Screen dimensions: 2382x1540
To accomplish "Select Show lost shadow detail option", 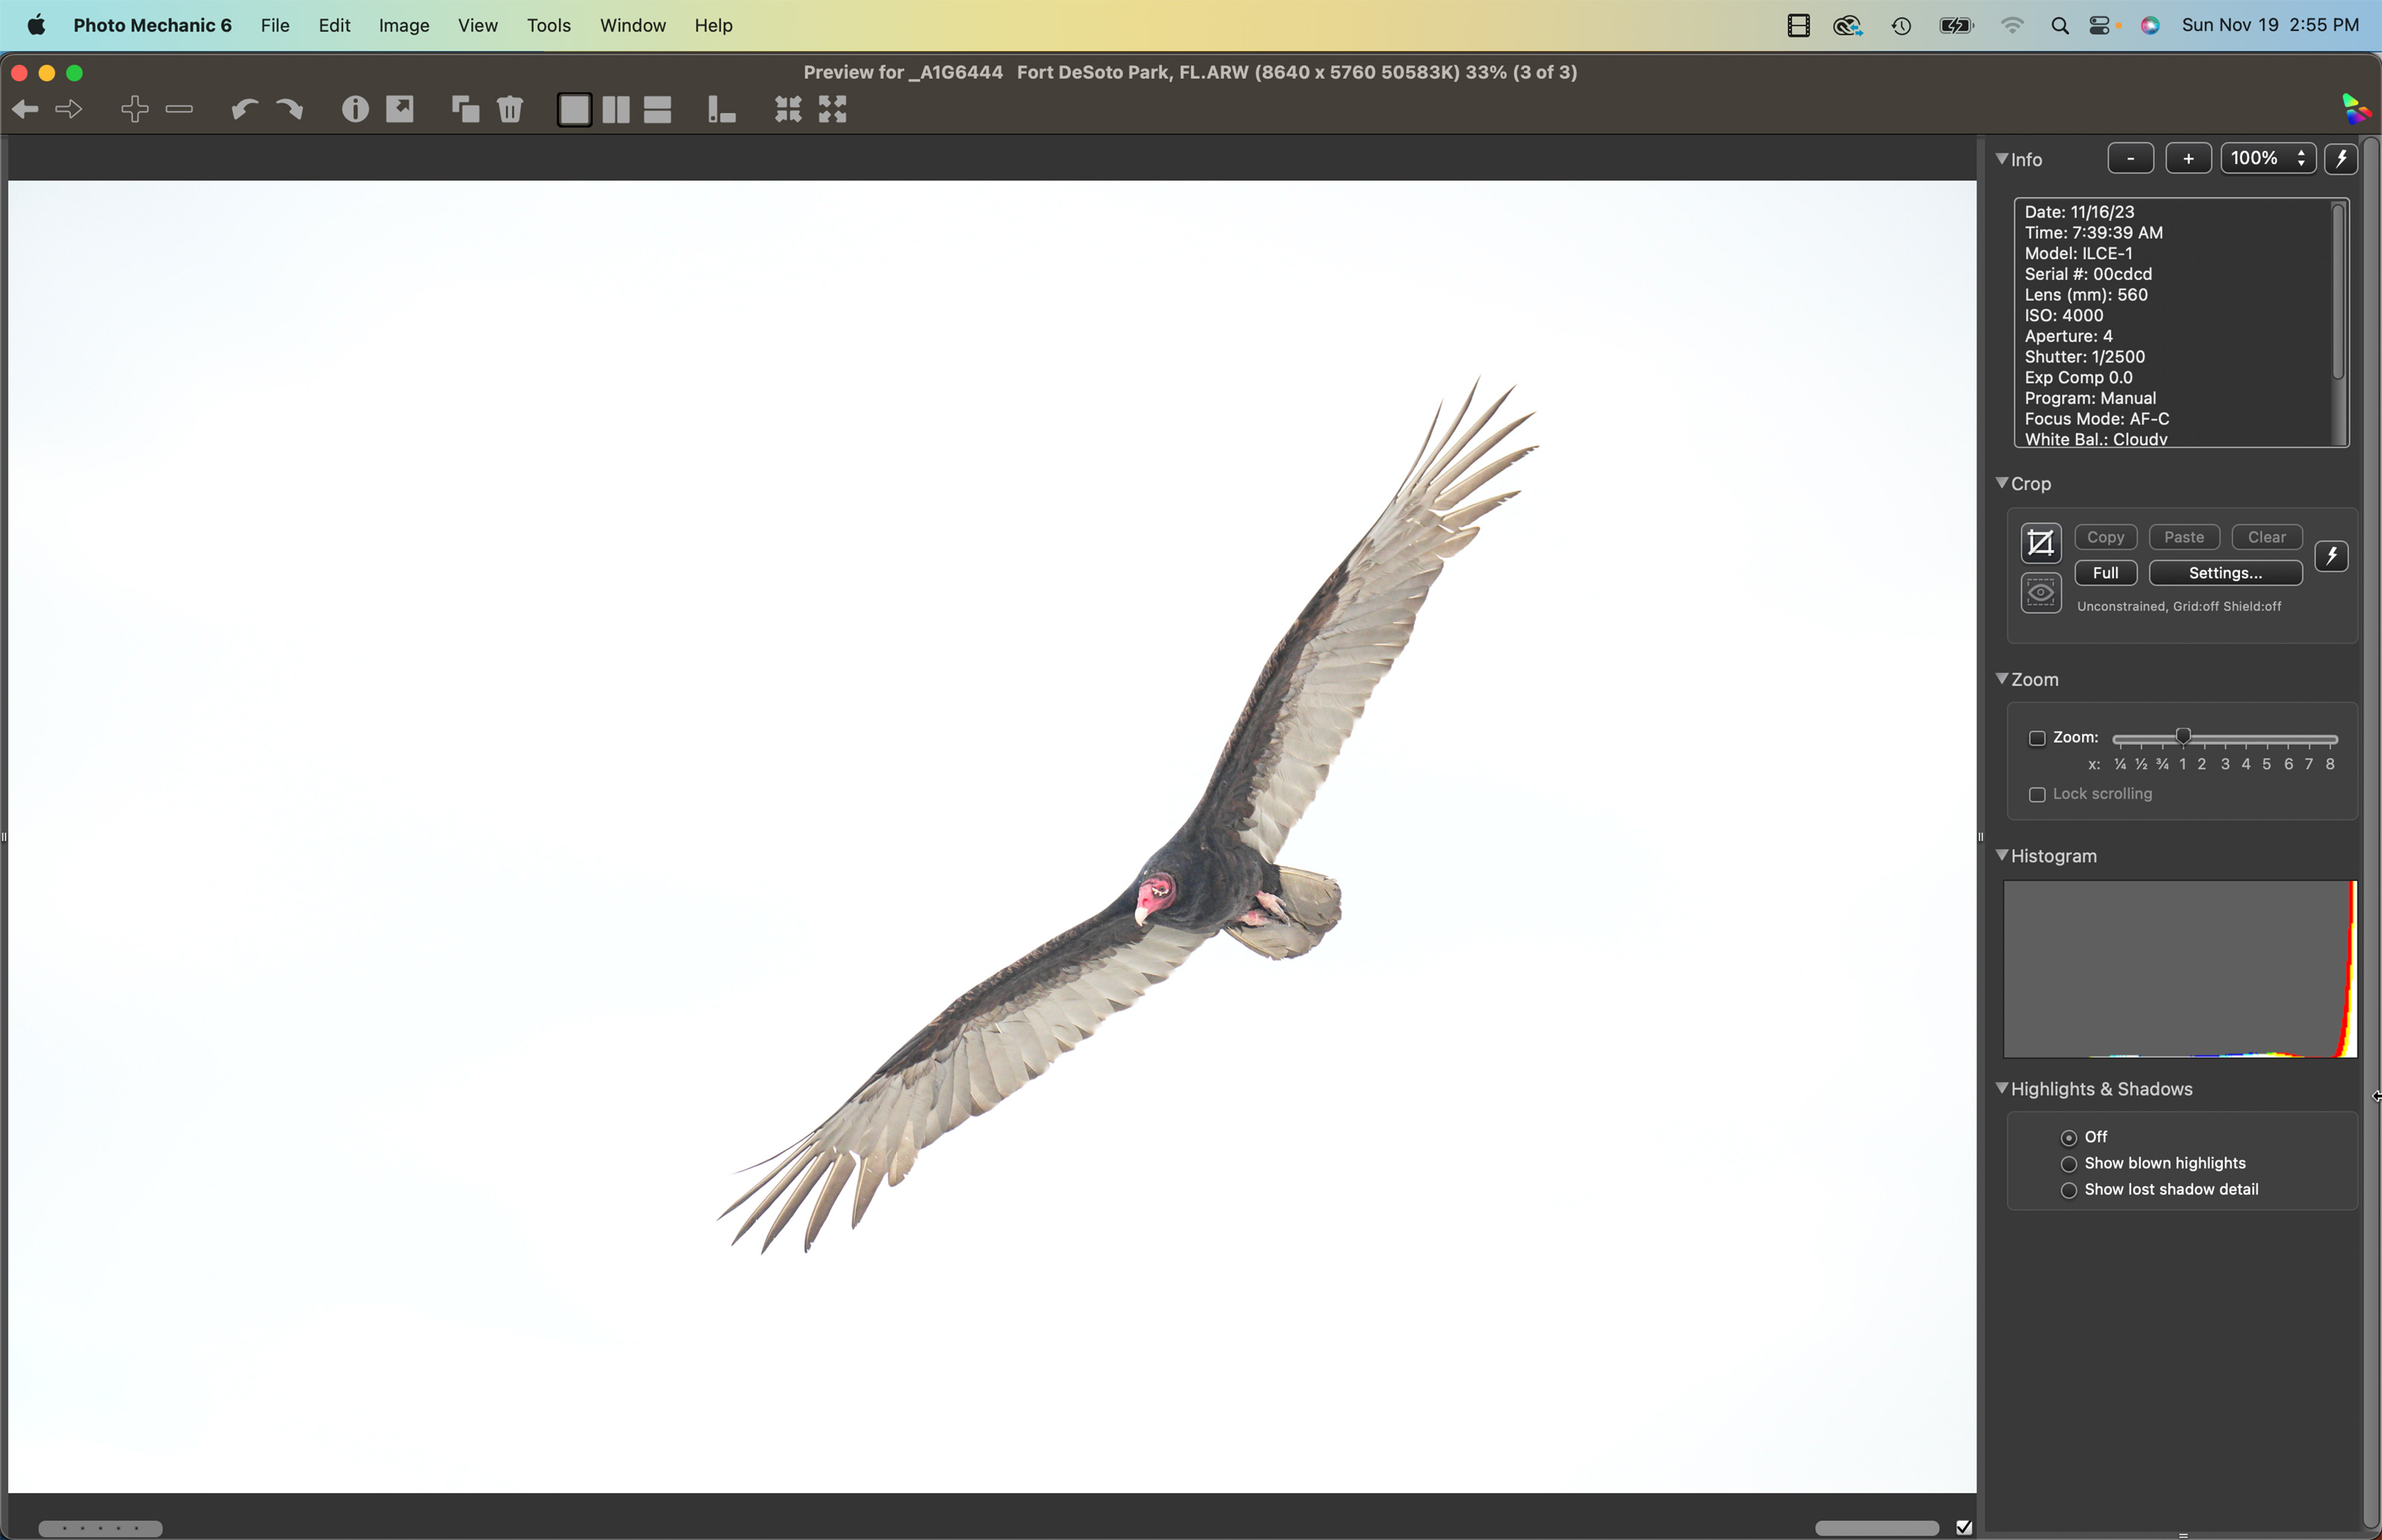I will click(2069, 1190).
